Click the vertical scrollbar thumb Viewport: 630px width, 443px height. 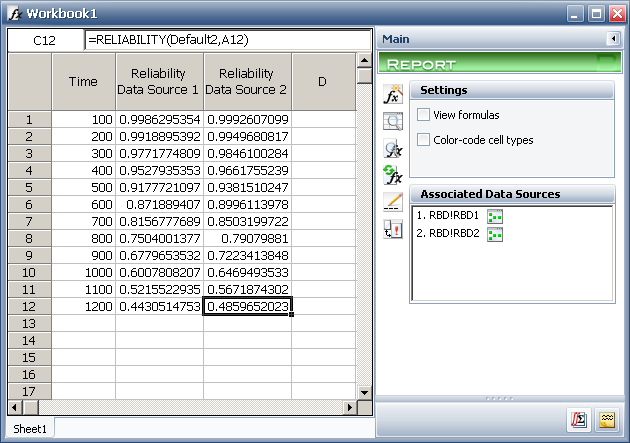(x=364, y=76)
